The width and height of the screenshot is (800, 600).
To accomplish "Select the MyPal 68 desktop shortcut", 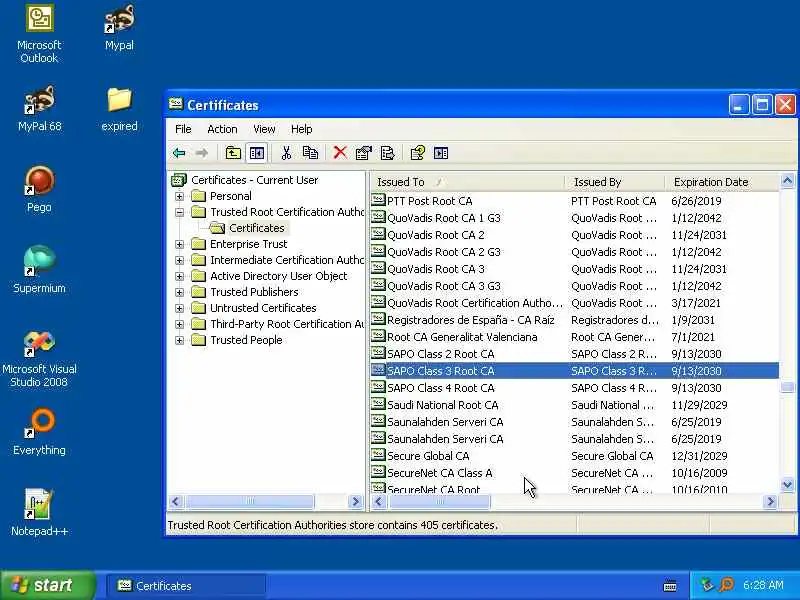I will tap(39, 109).
